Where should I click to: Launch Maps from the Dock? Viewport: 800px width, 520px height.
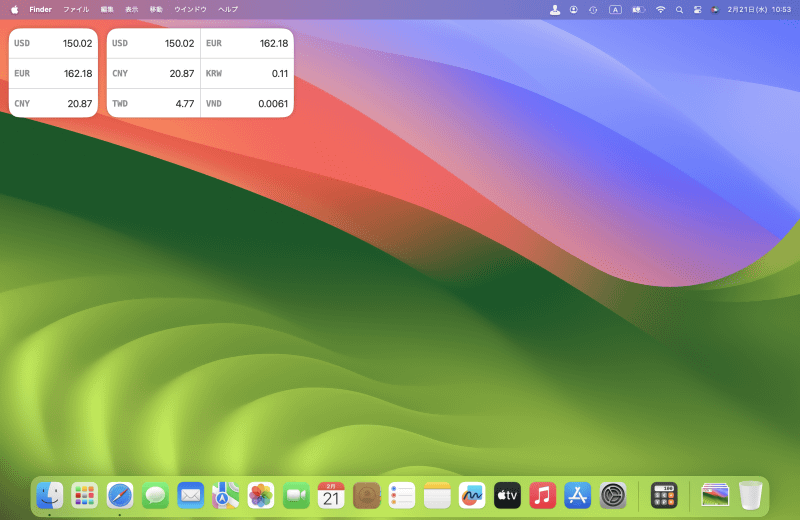click(x=226, y=495)
